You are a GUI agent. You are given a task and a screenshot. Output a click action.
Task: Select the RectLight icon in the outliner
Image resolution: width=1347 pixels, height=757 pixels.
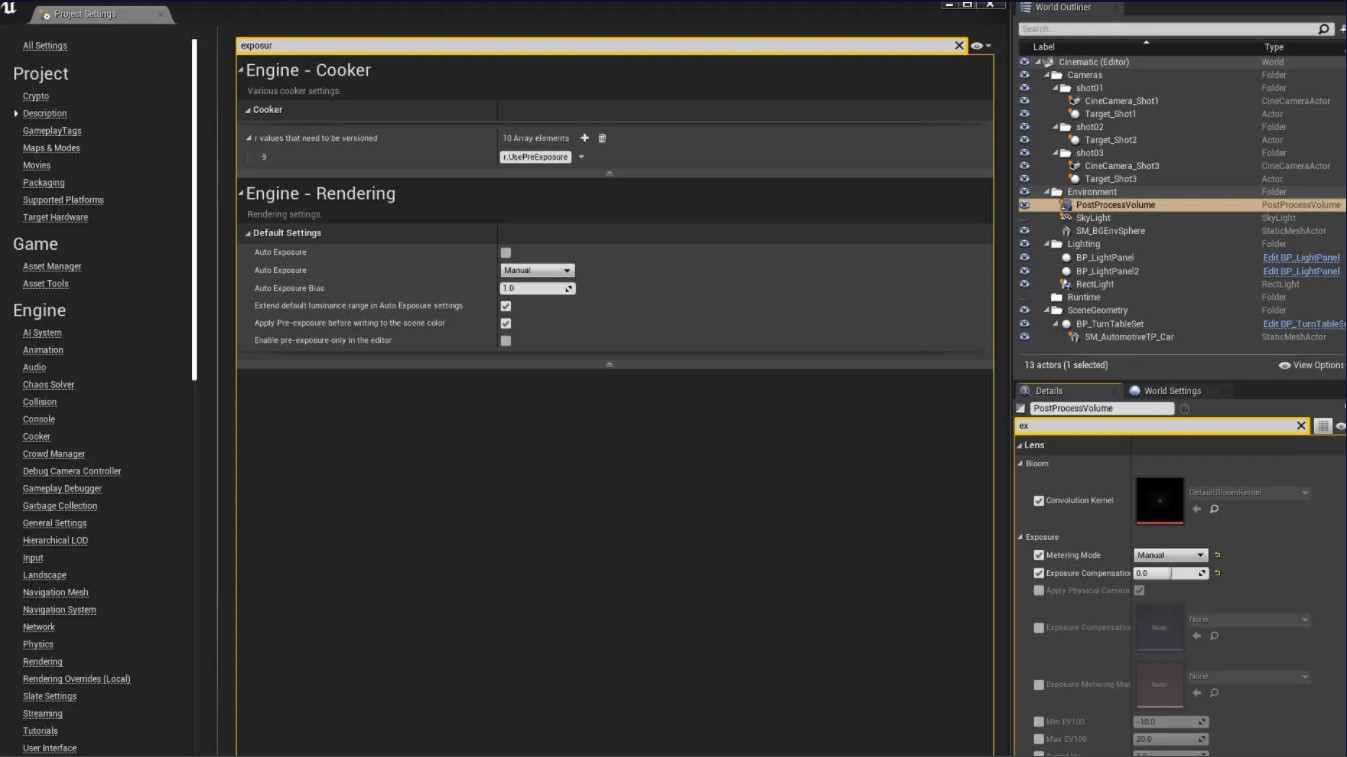1067,284
